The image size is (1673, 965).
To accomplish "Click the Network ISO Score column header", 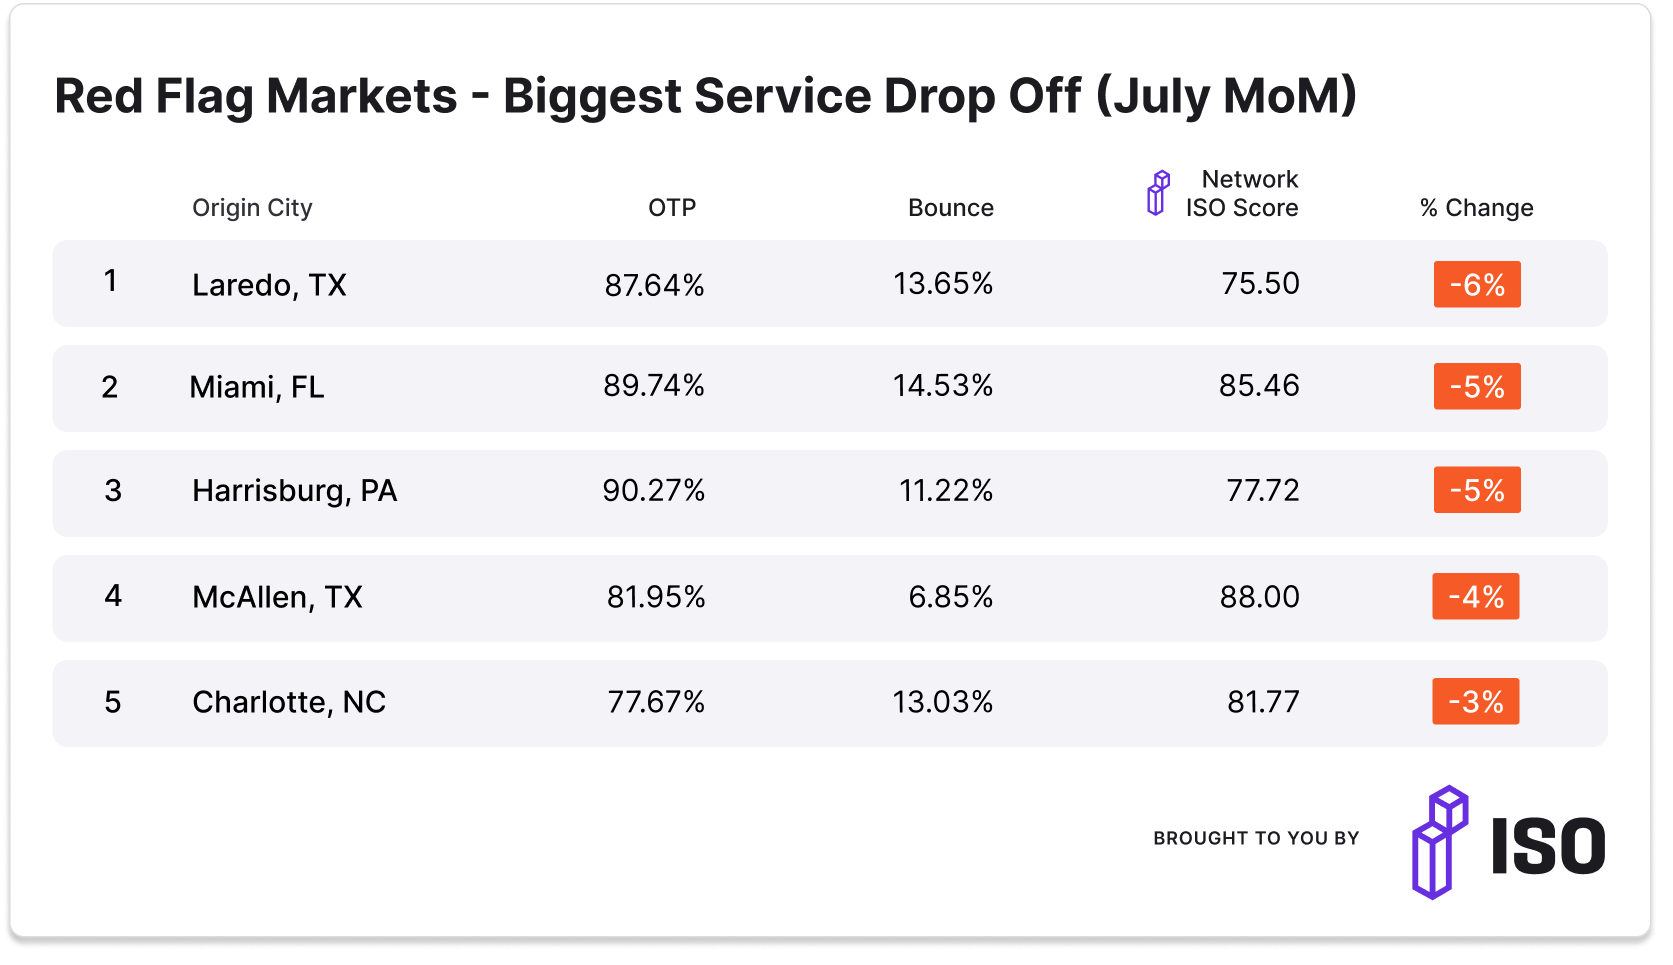I will [1242, 193].
